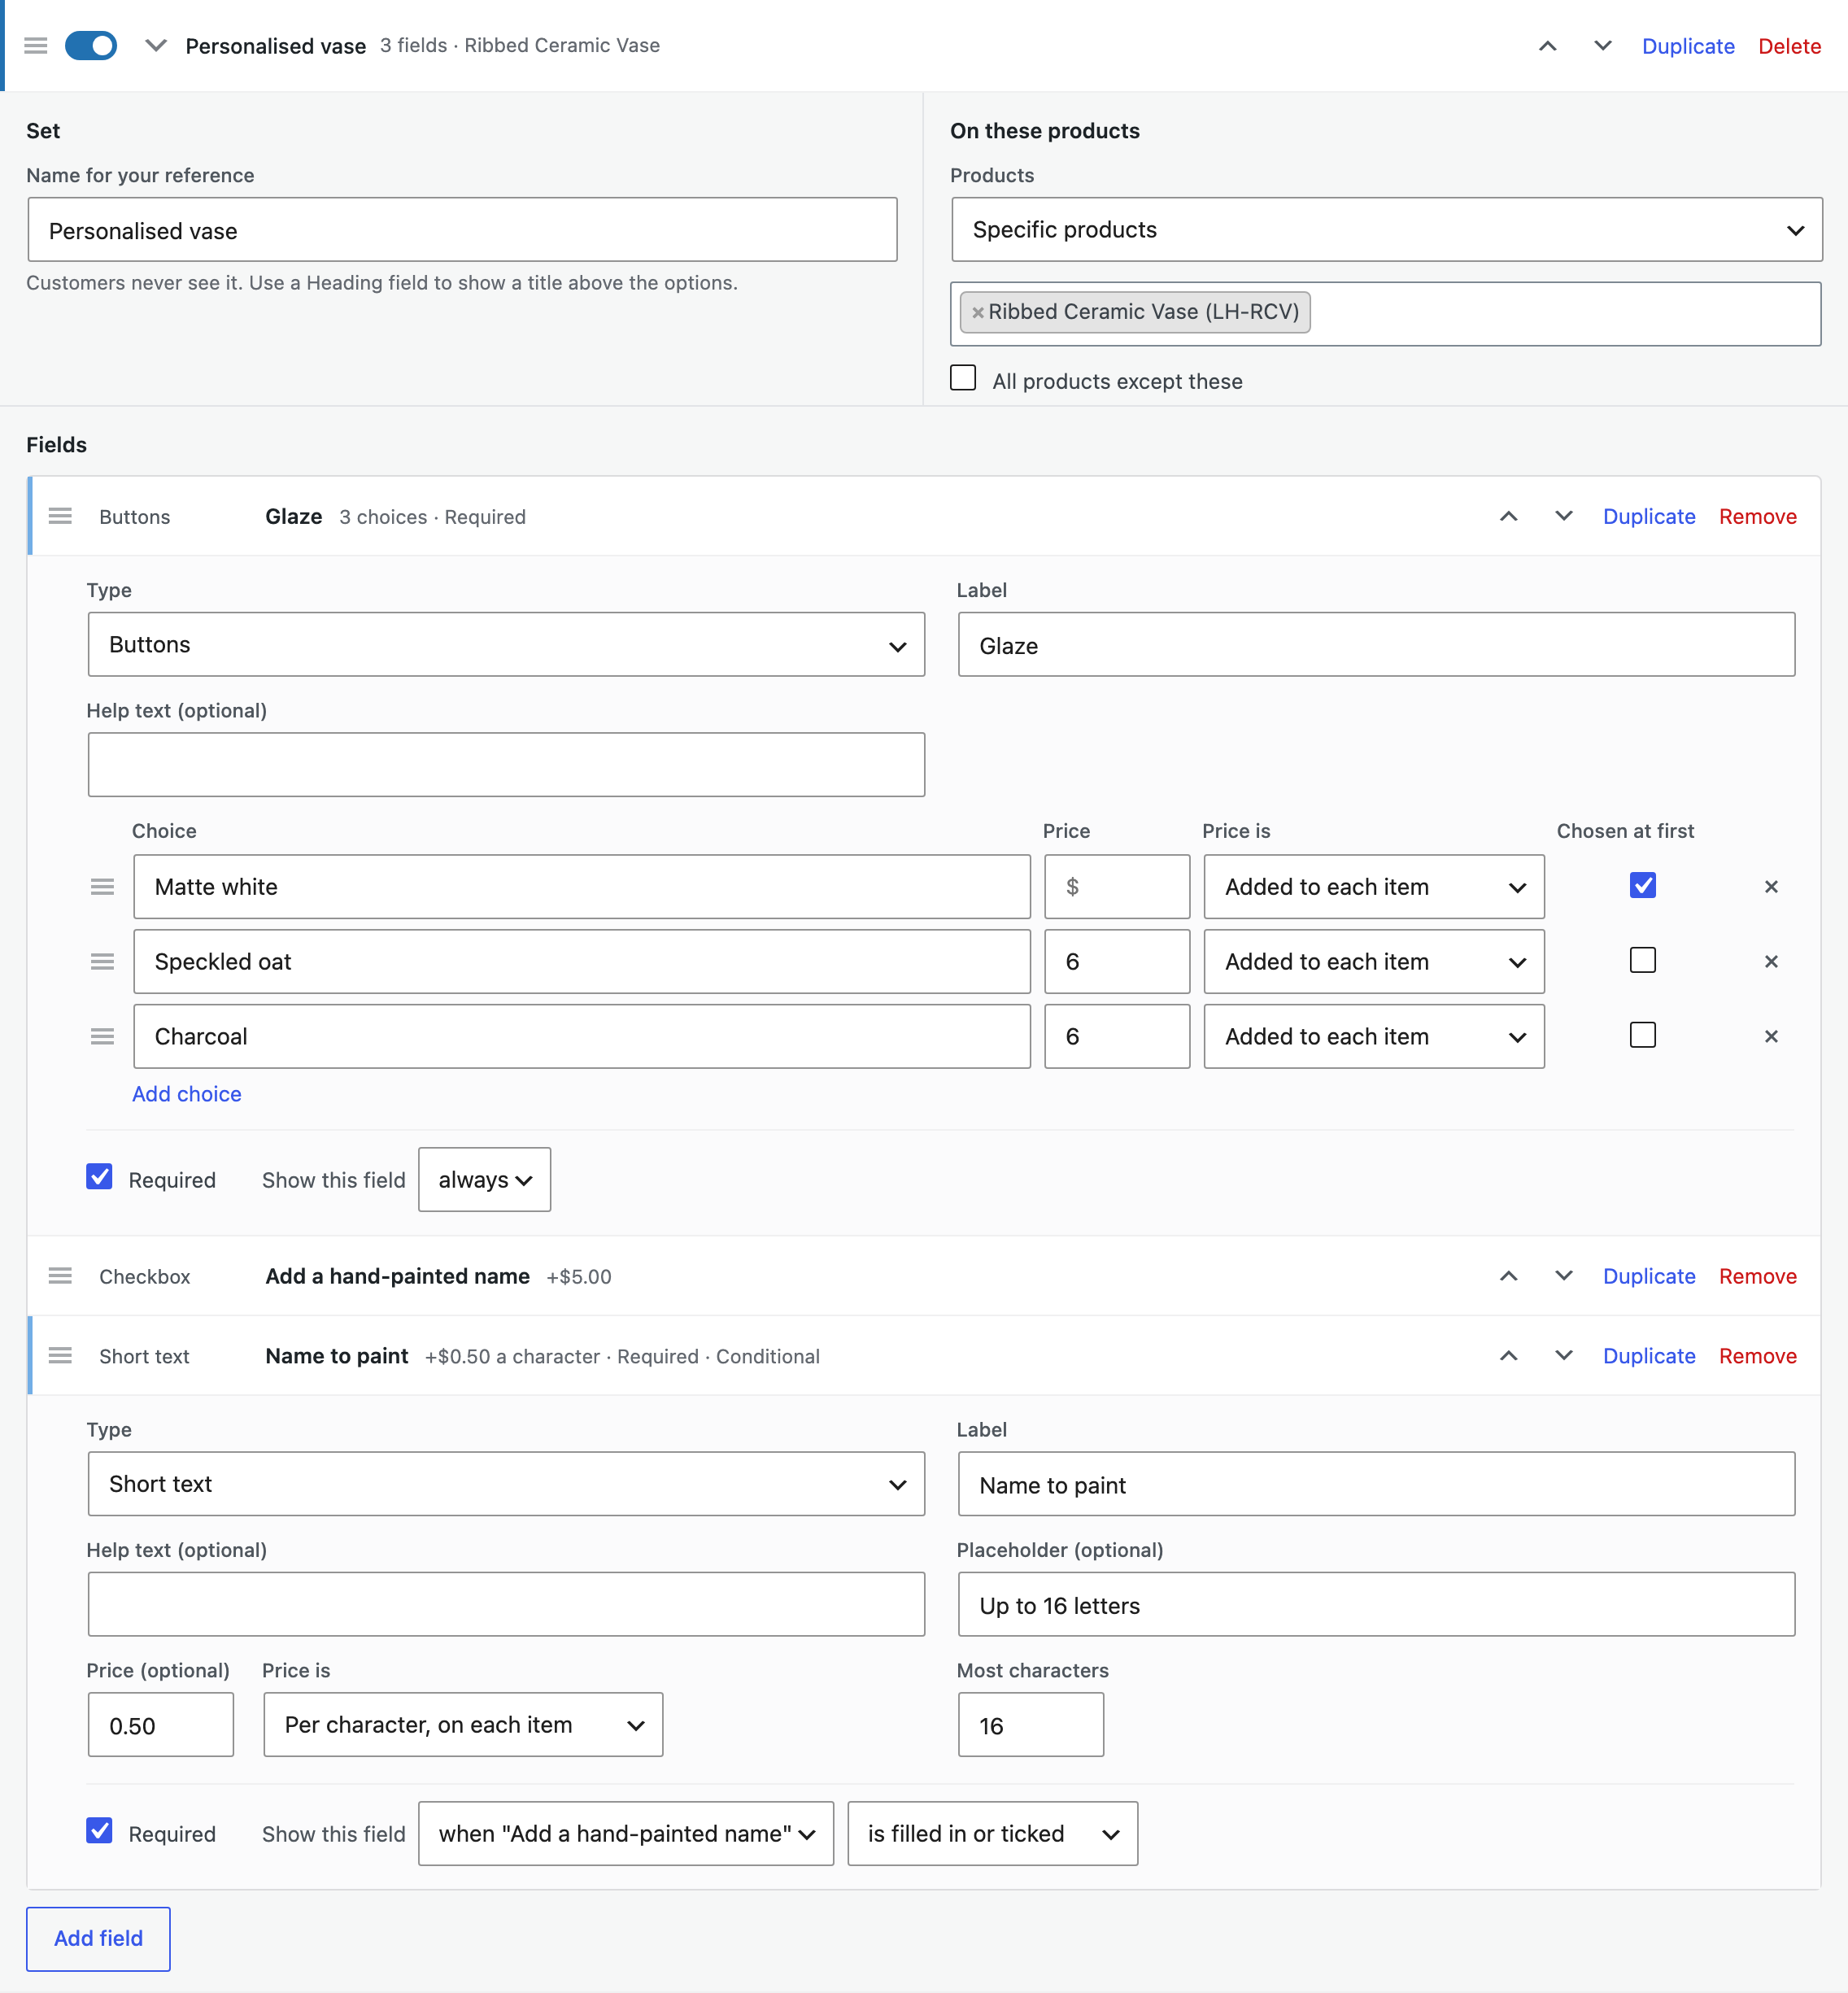Duplicate the Glaze field

(x=1649, y=516)
